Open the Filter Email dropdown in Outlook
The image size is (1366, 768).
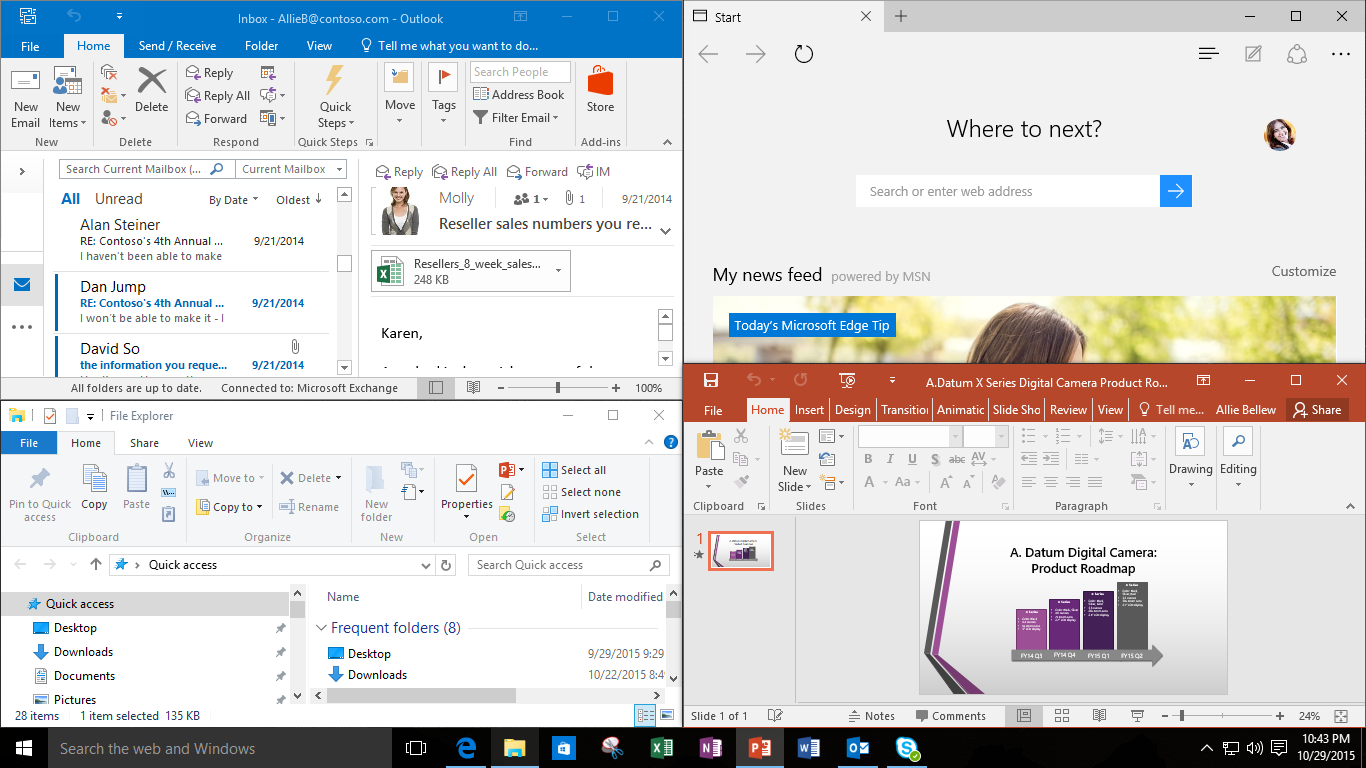click(x=515, y=117)
